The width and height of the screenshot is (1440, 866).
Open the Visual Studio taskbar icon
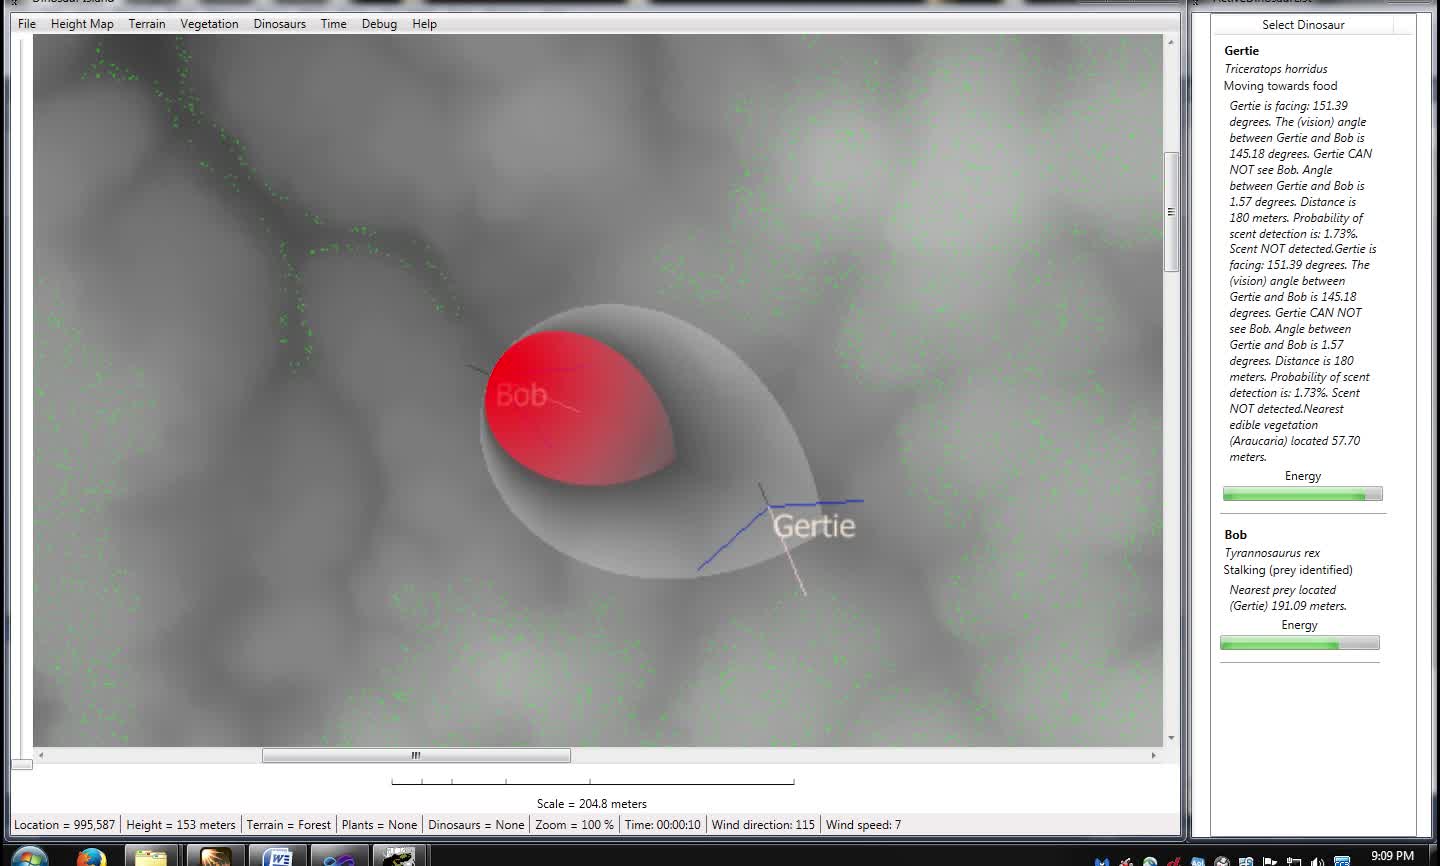tap(338, 857)
